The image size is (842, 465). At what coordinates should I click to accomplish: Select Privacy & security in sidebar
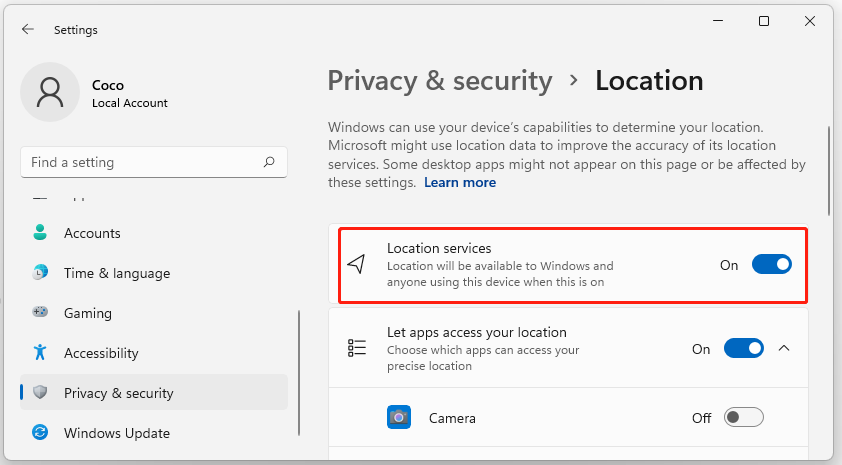154,393
